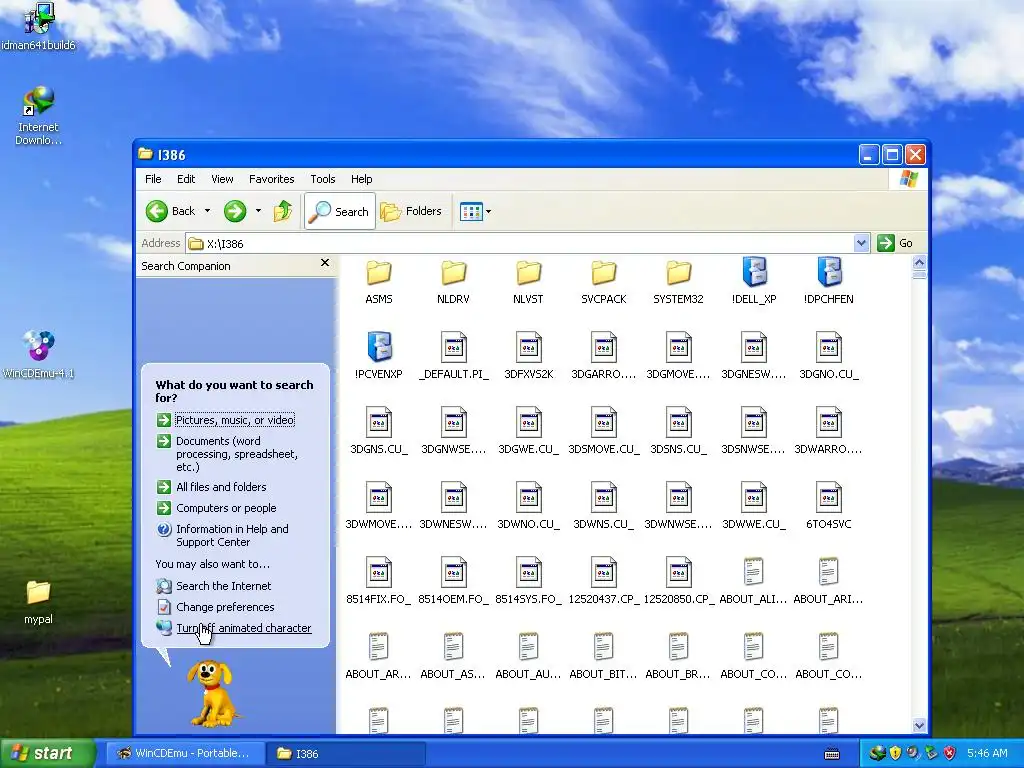
Task: Open the Start menu
Action: coord(48,753)
